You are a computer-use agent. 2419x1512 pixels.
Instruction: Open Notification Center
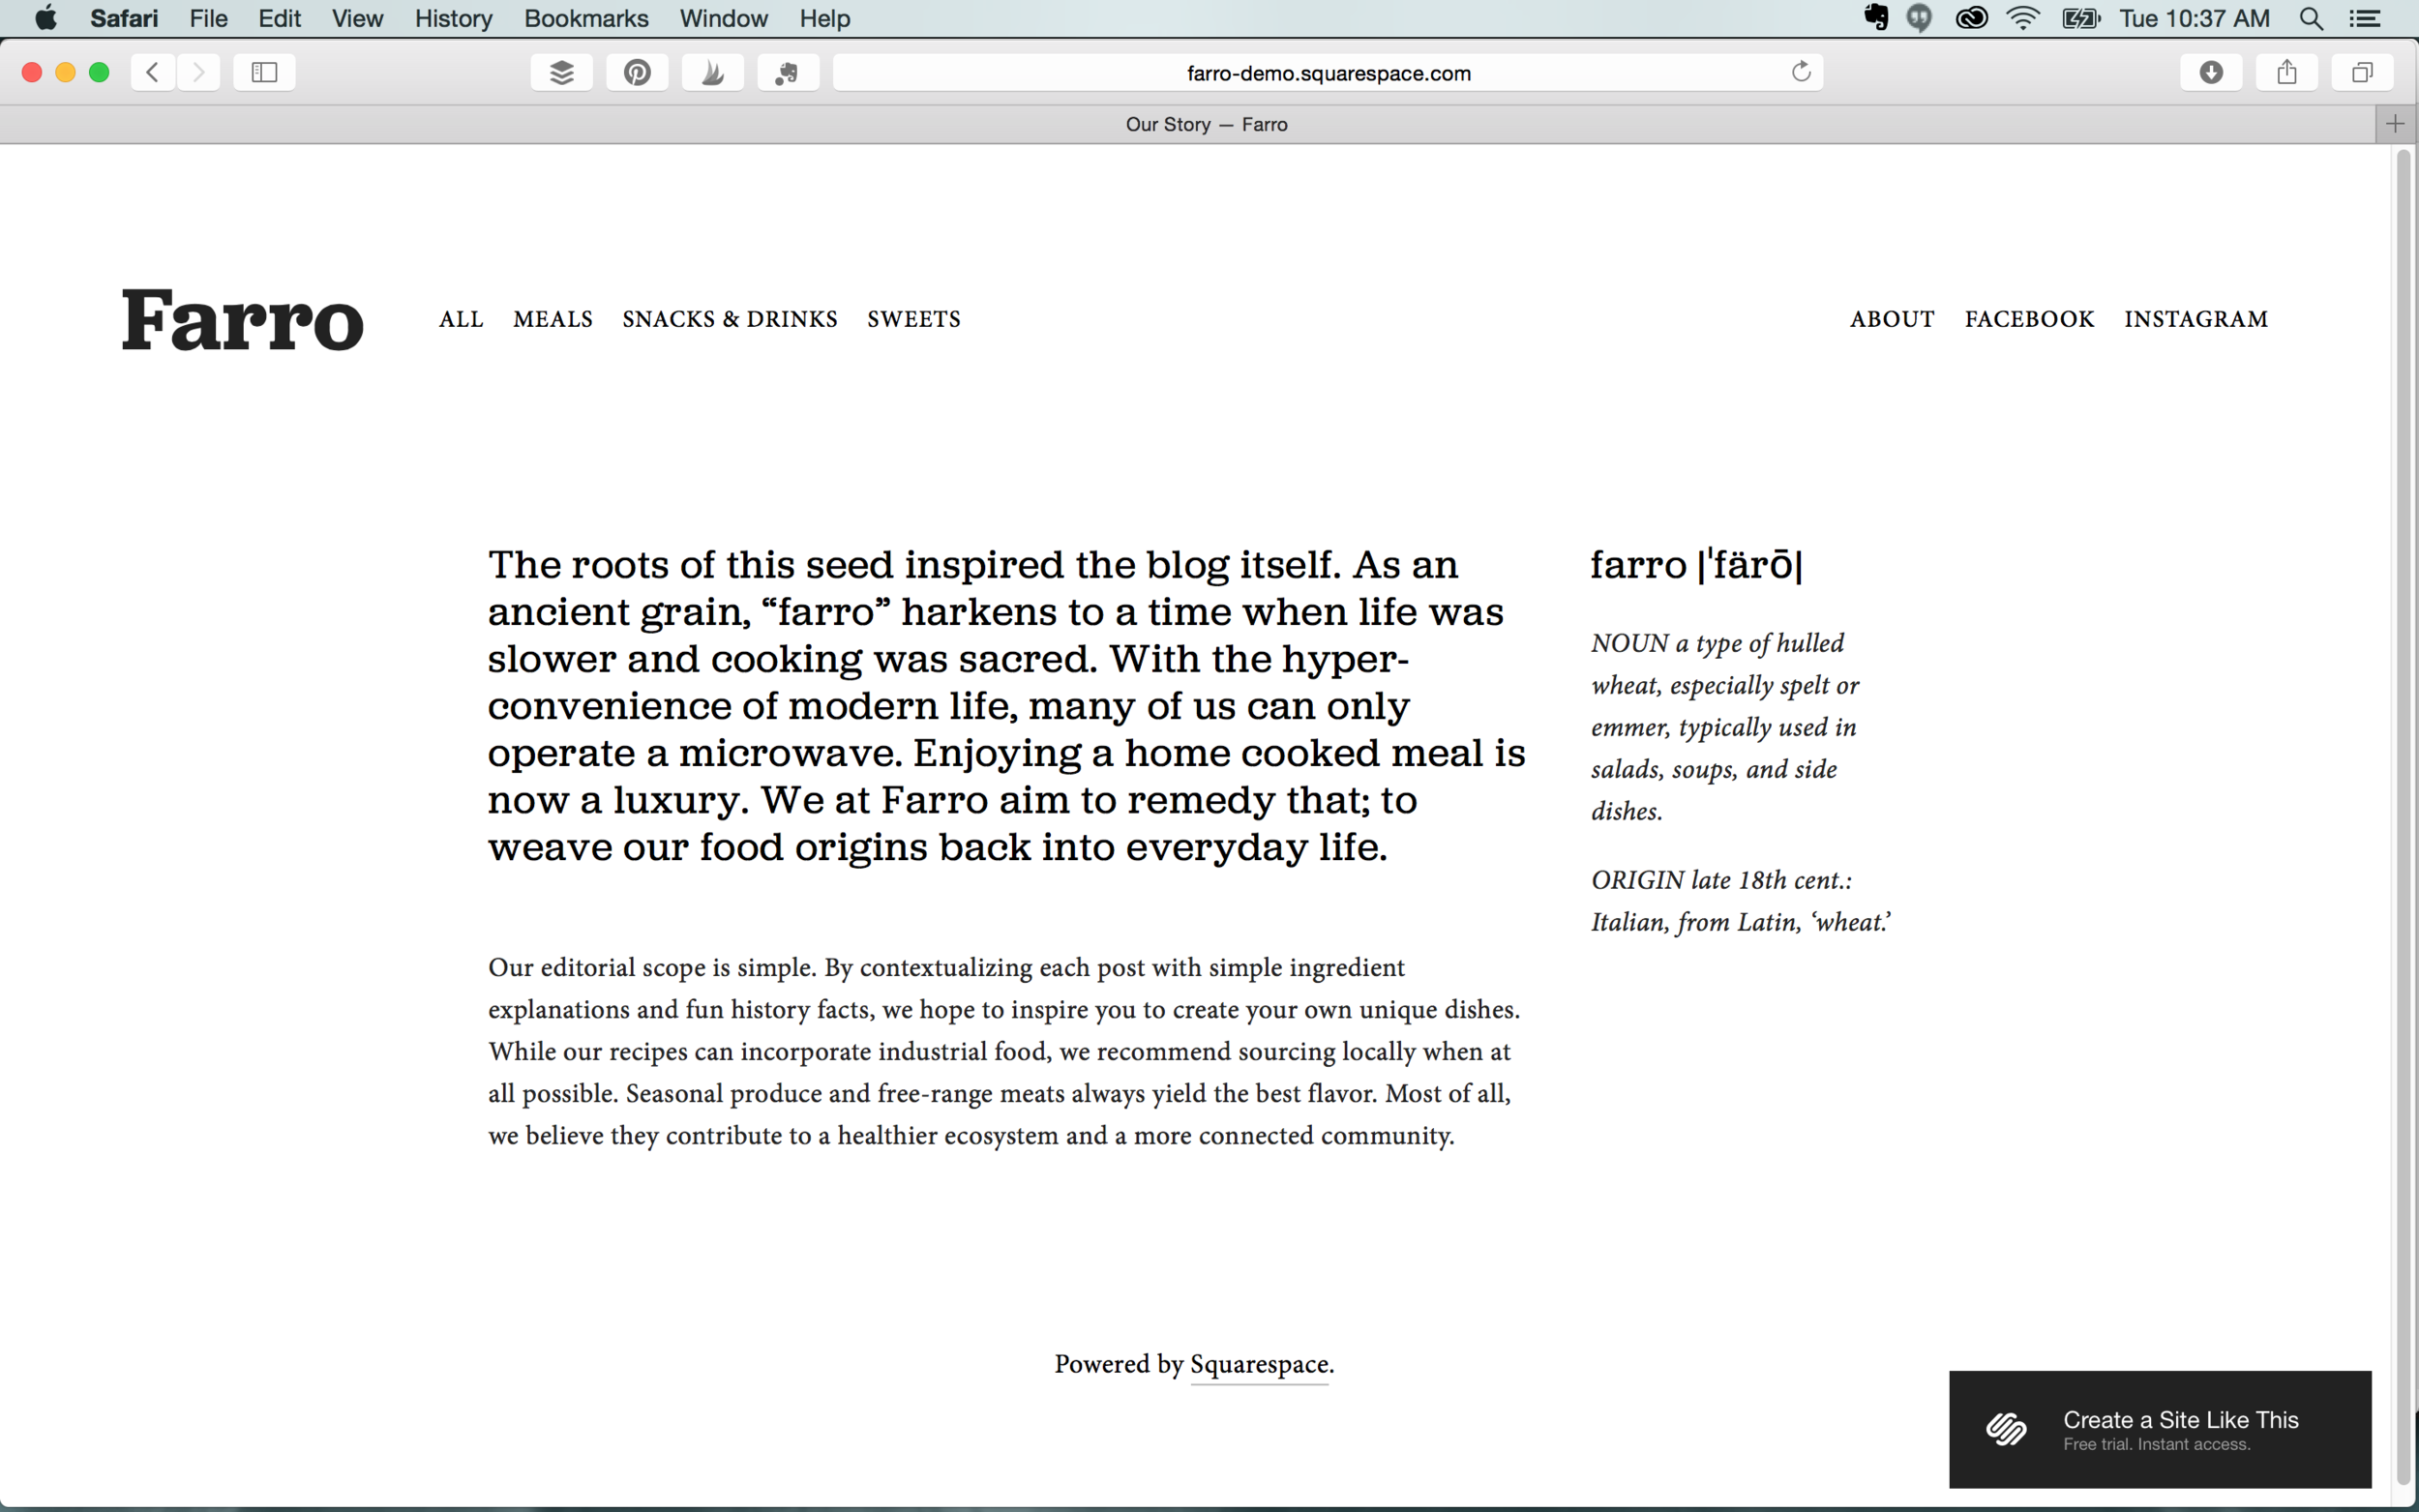tap(2364, 18)
